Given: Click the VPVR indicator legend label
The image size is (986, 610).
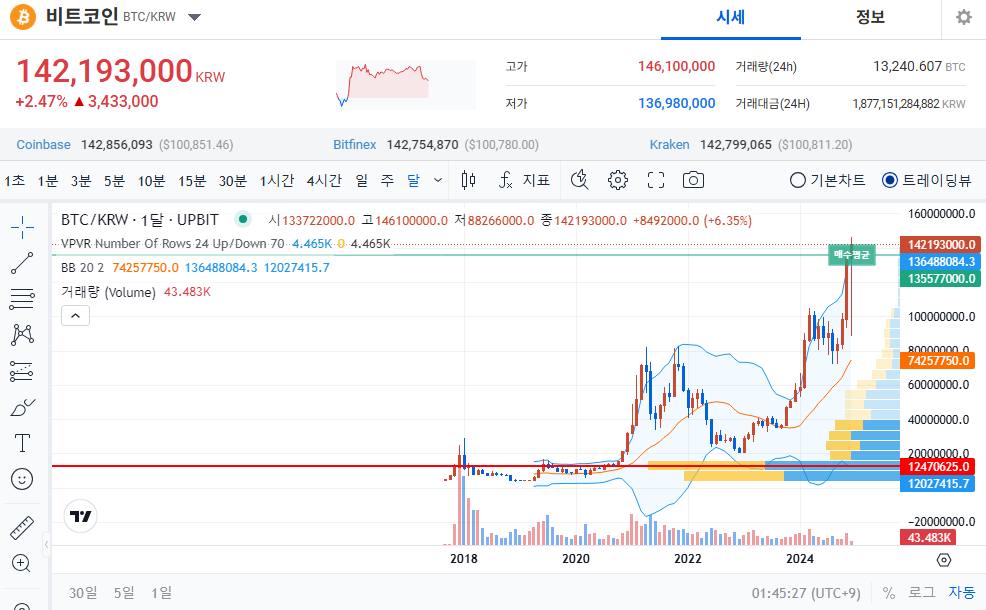Looking at the screenshot, I should (x=172, y=243).
